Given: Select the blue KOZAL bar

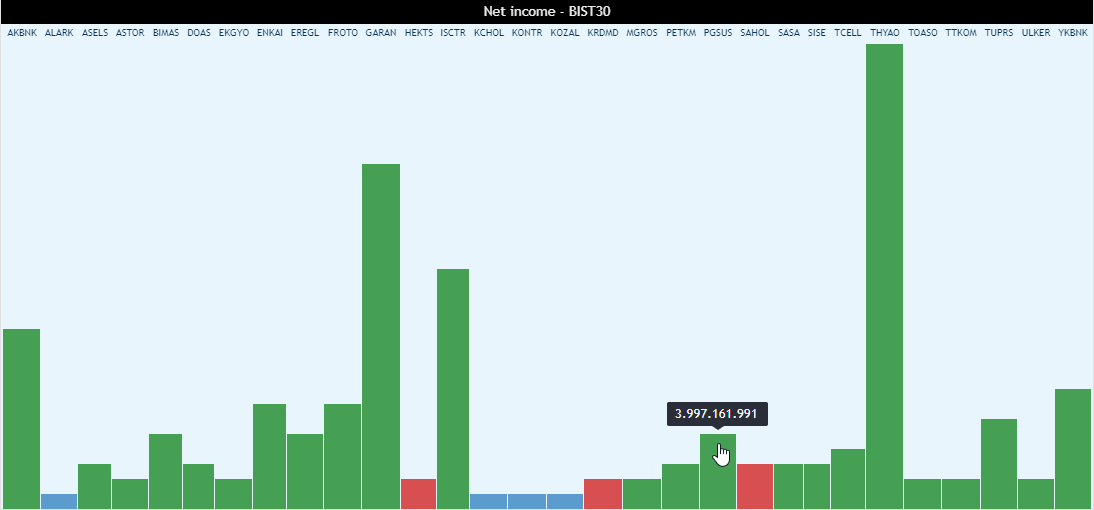Looking at the screenshot, I should click(565, 501).
